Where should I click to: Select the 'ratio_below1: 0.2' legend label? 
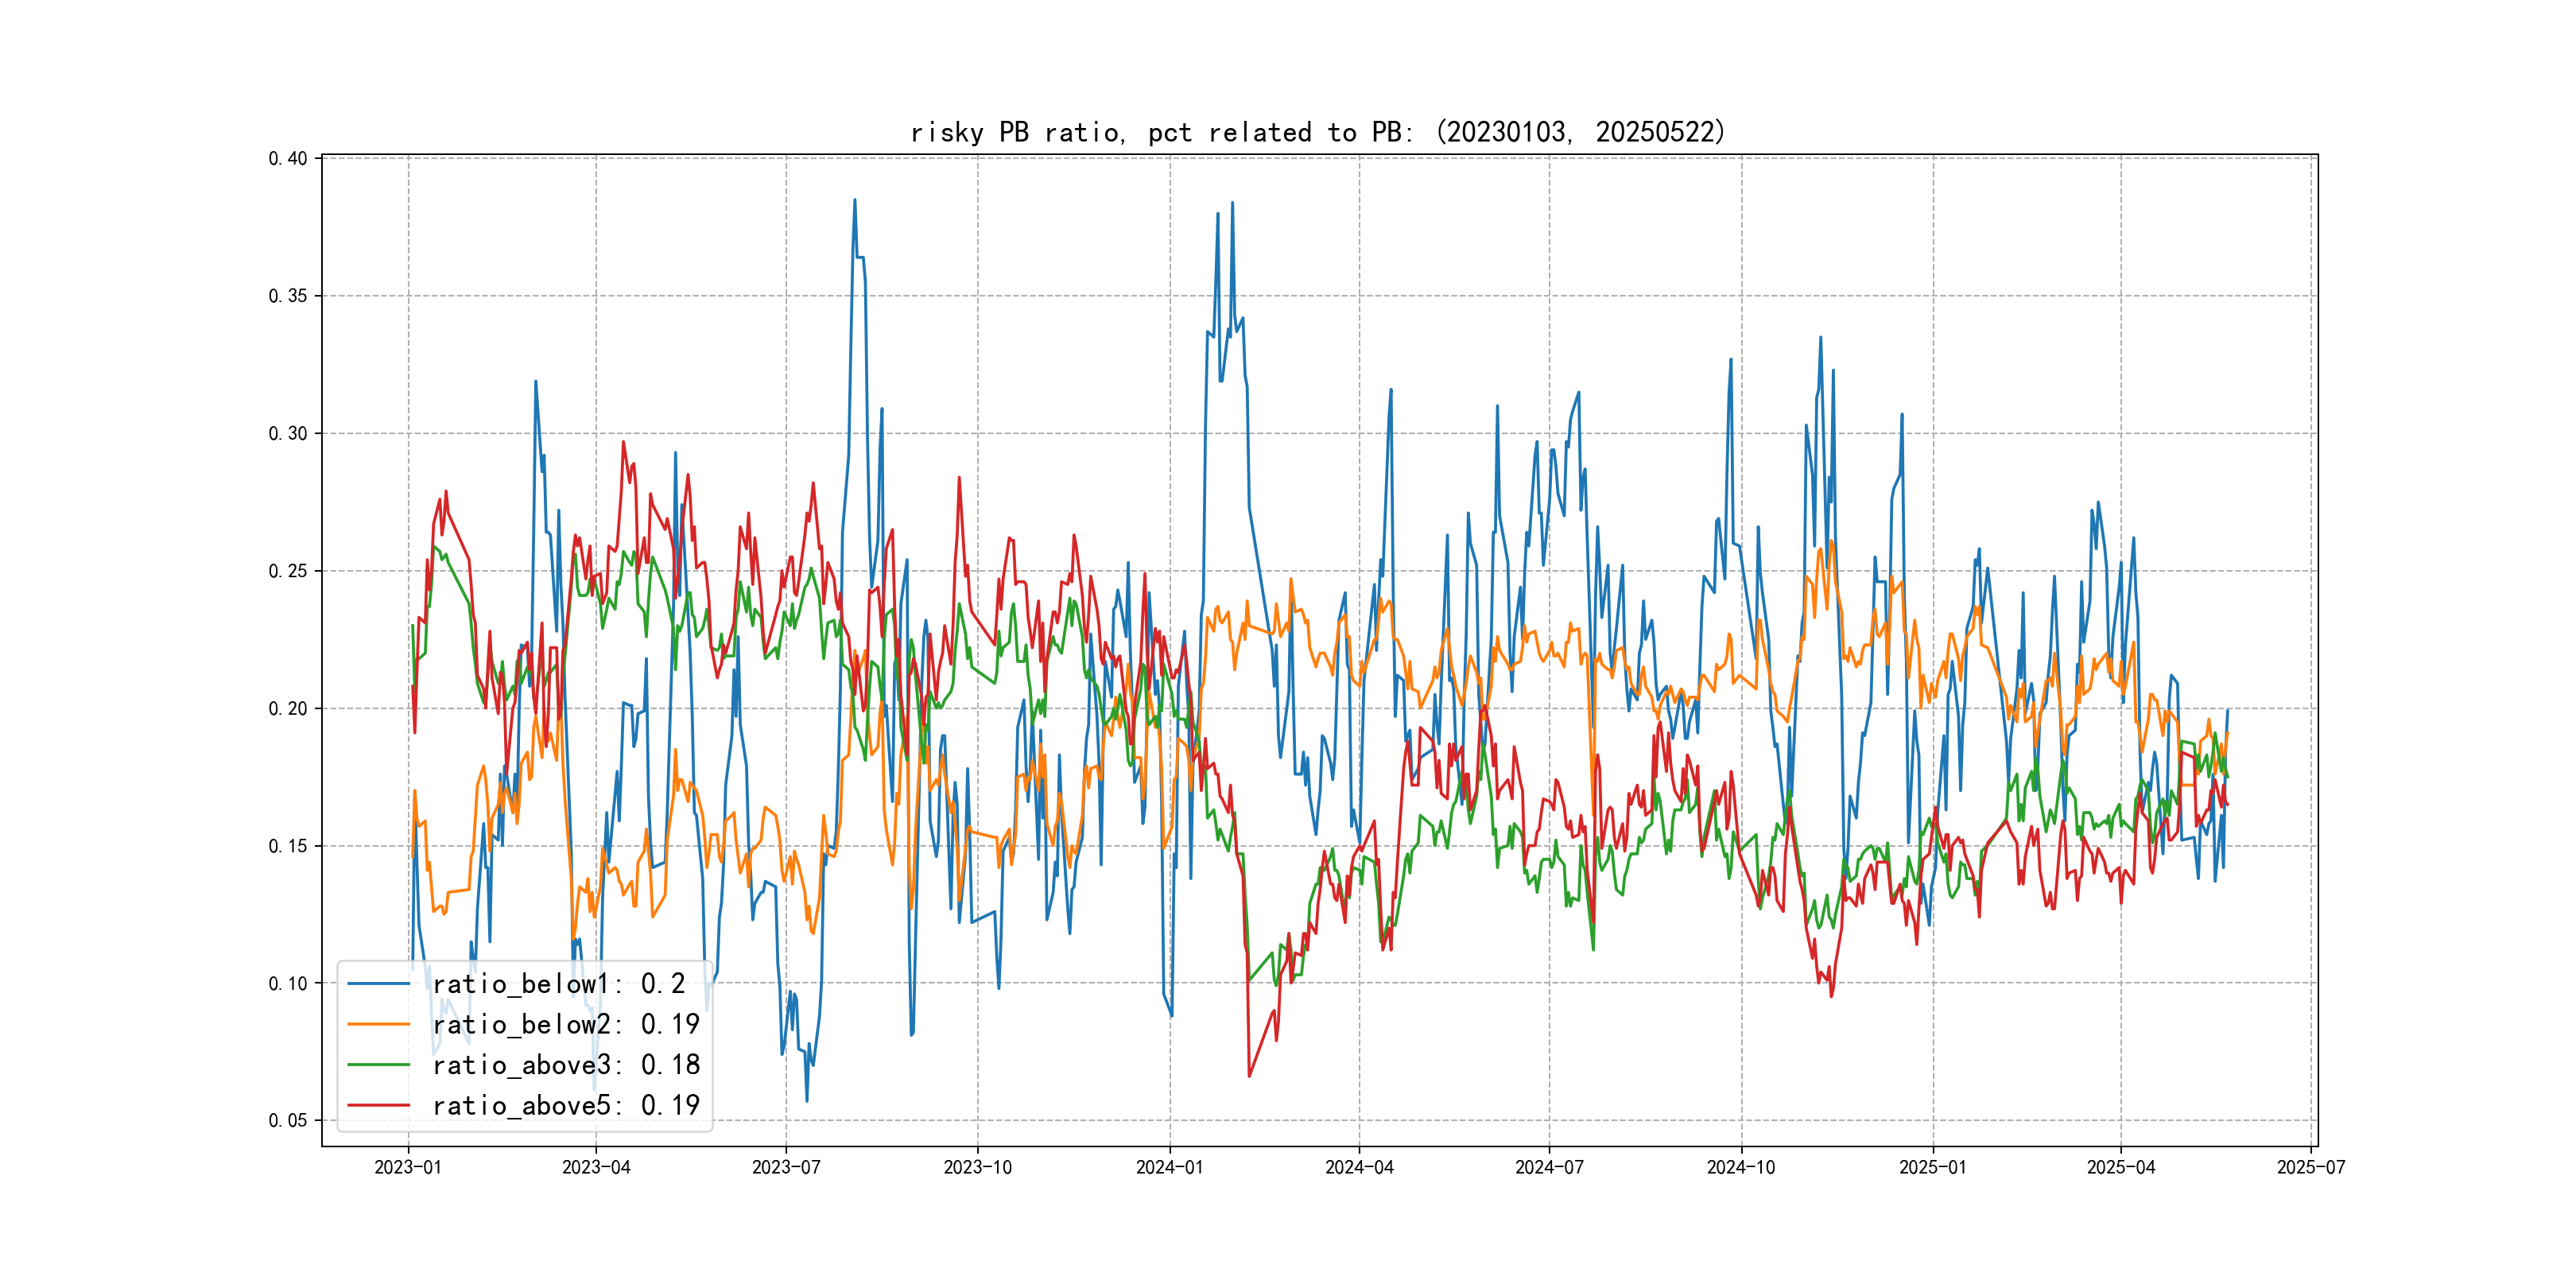559,984
